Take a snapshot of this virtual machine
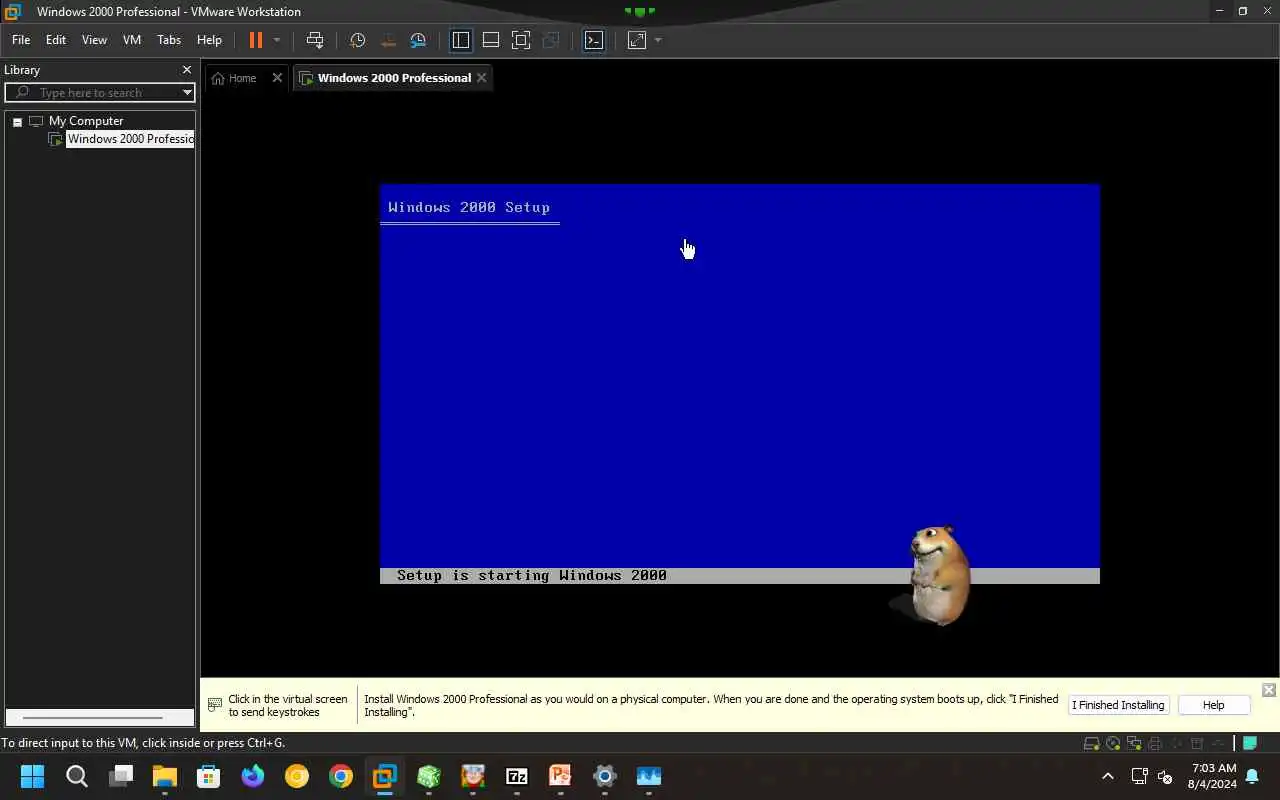Image resolution: width=1280 pixels, height=800 pixels. 357,40
